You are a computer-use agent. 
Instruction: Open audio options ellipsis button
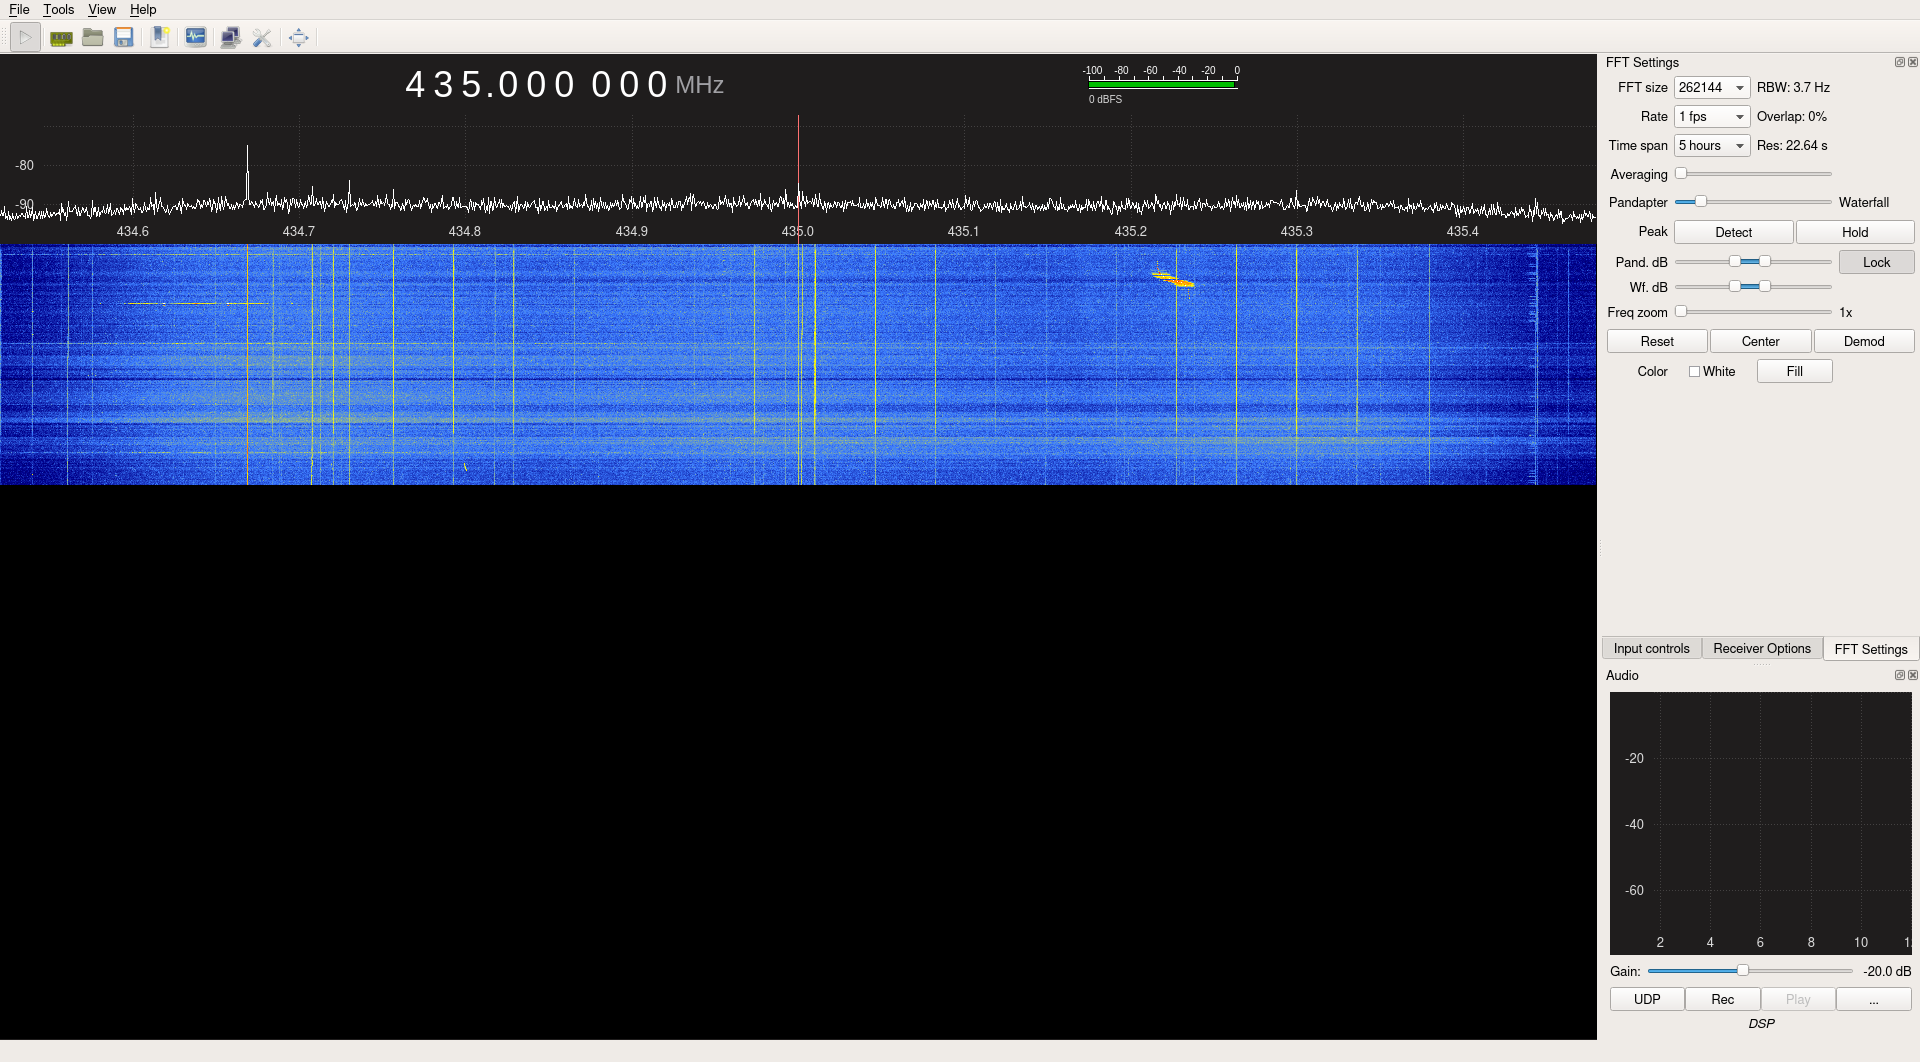1873,999
